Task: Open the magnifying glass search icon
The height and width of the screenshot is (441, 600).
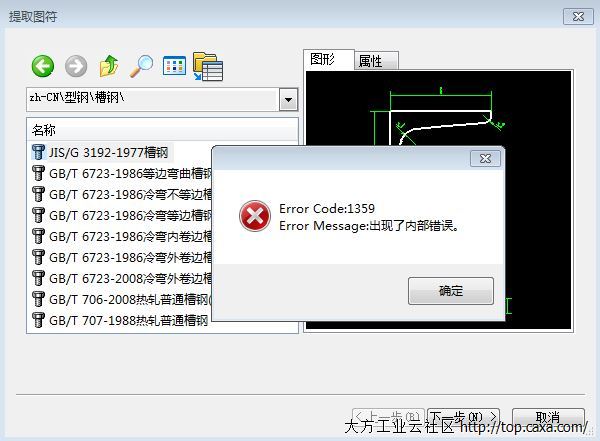Action: coord(141,66)
